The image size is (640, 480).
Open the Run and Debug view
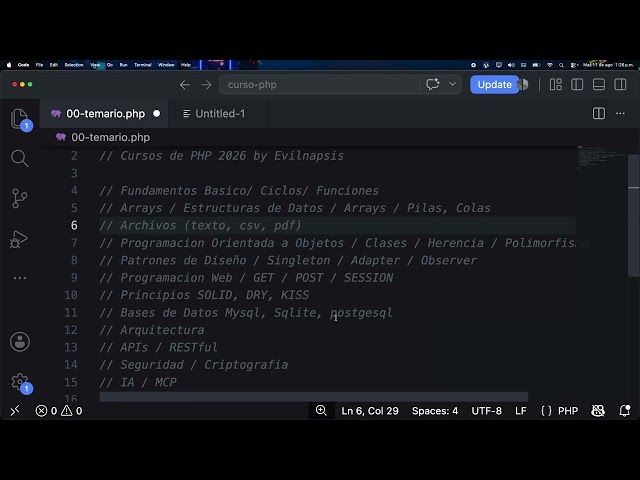19,239
